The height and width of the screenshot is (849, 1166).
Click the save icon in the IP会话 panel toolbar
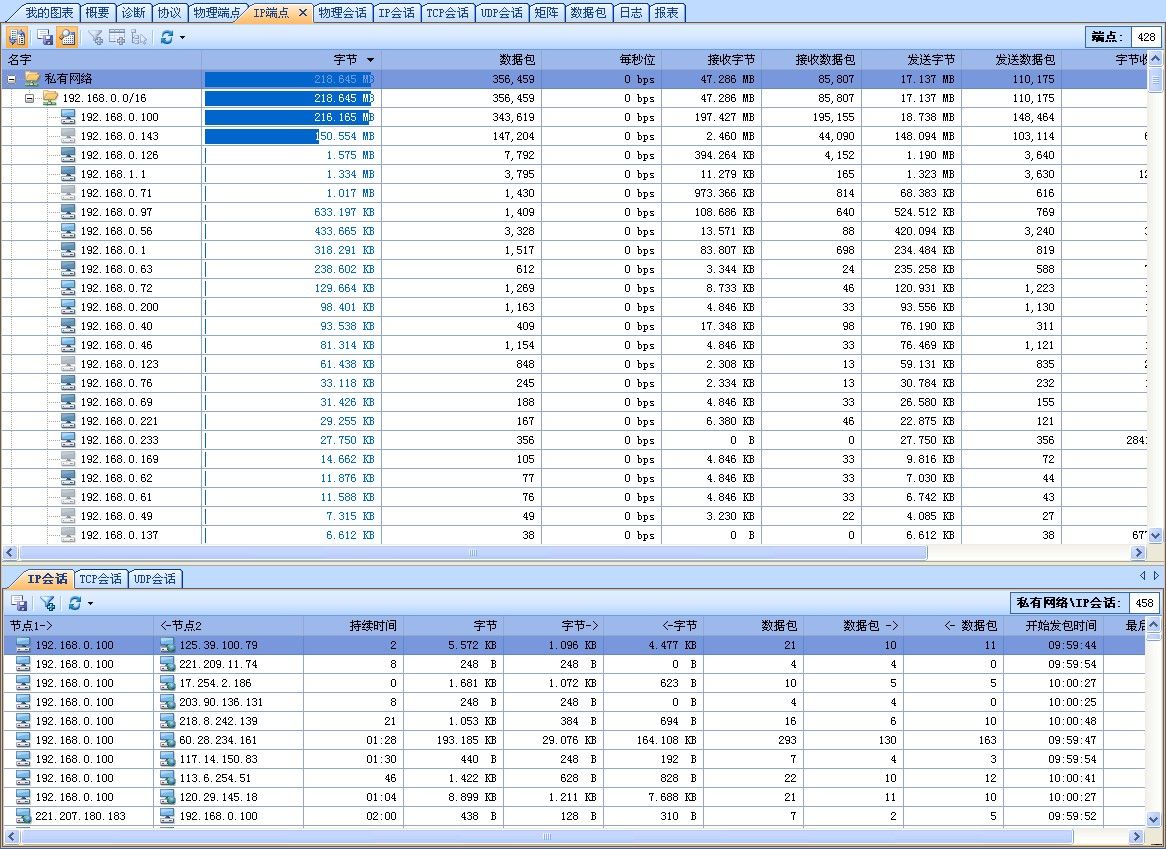pos(19,603)
